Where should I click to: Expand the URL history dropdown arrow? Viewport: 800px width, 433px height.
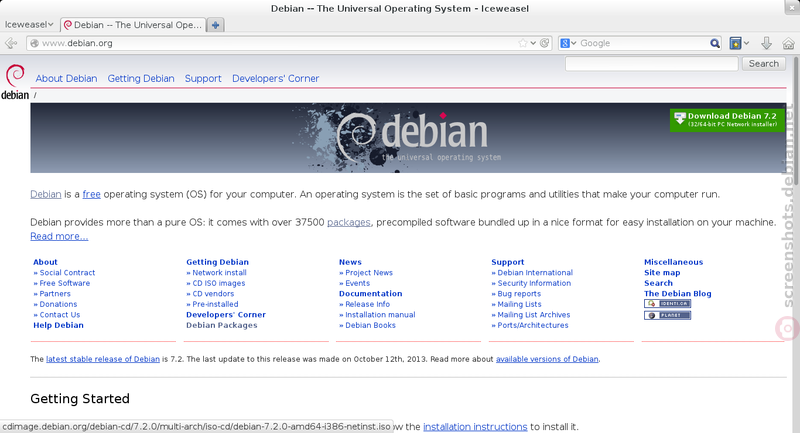coord(533,43)
